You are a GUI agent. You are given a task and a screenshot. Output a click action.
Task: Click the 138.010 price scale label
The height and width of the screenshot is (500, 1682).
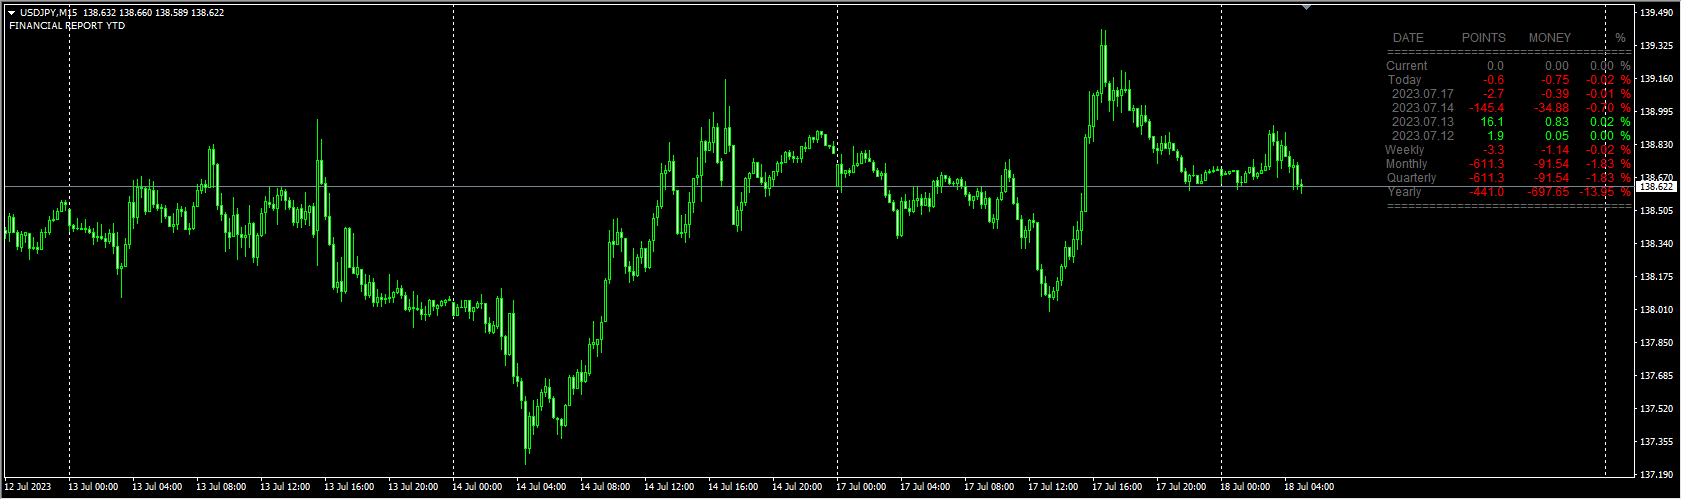click(1657, 310)
